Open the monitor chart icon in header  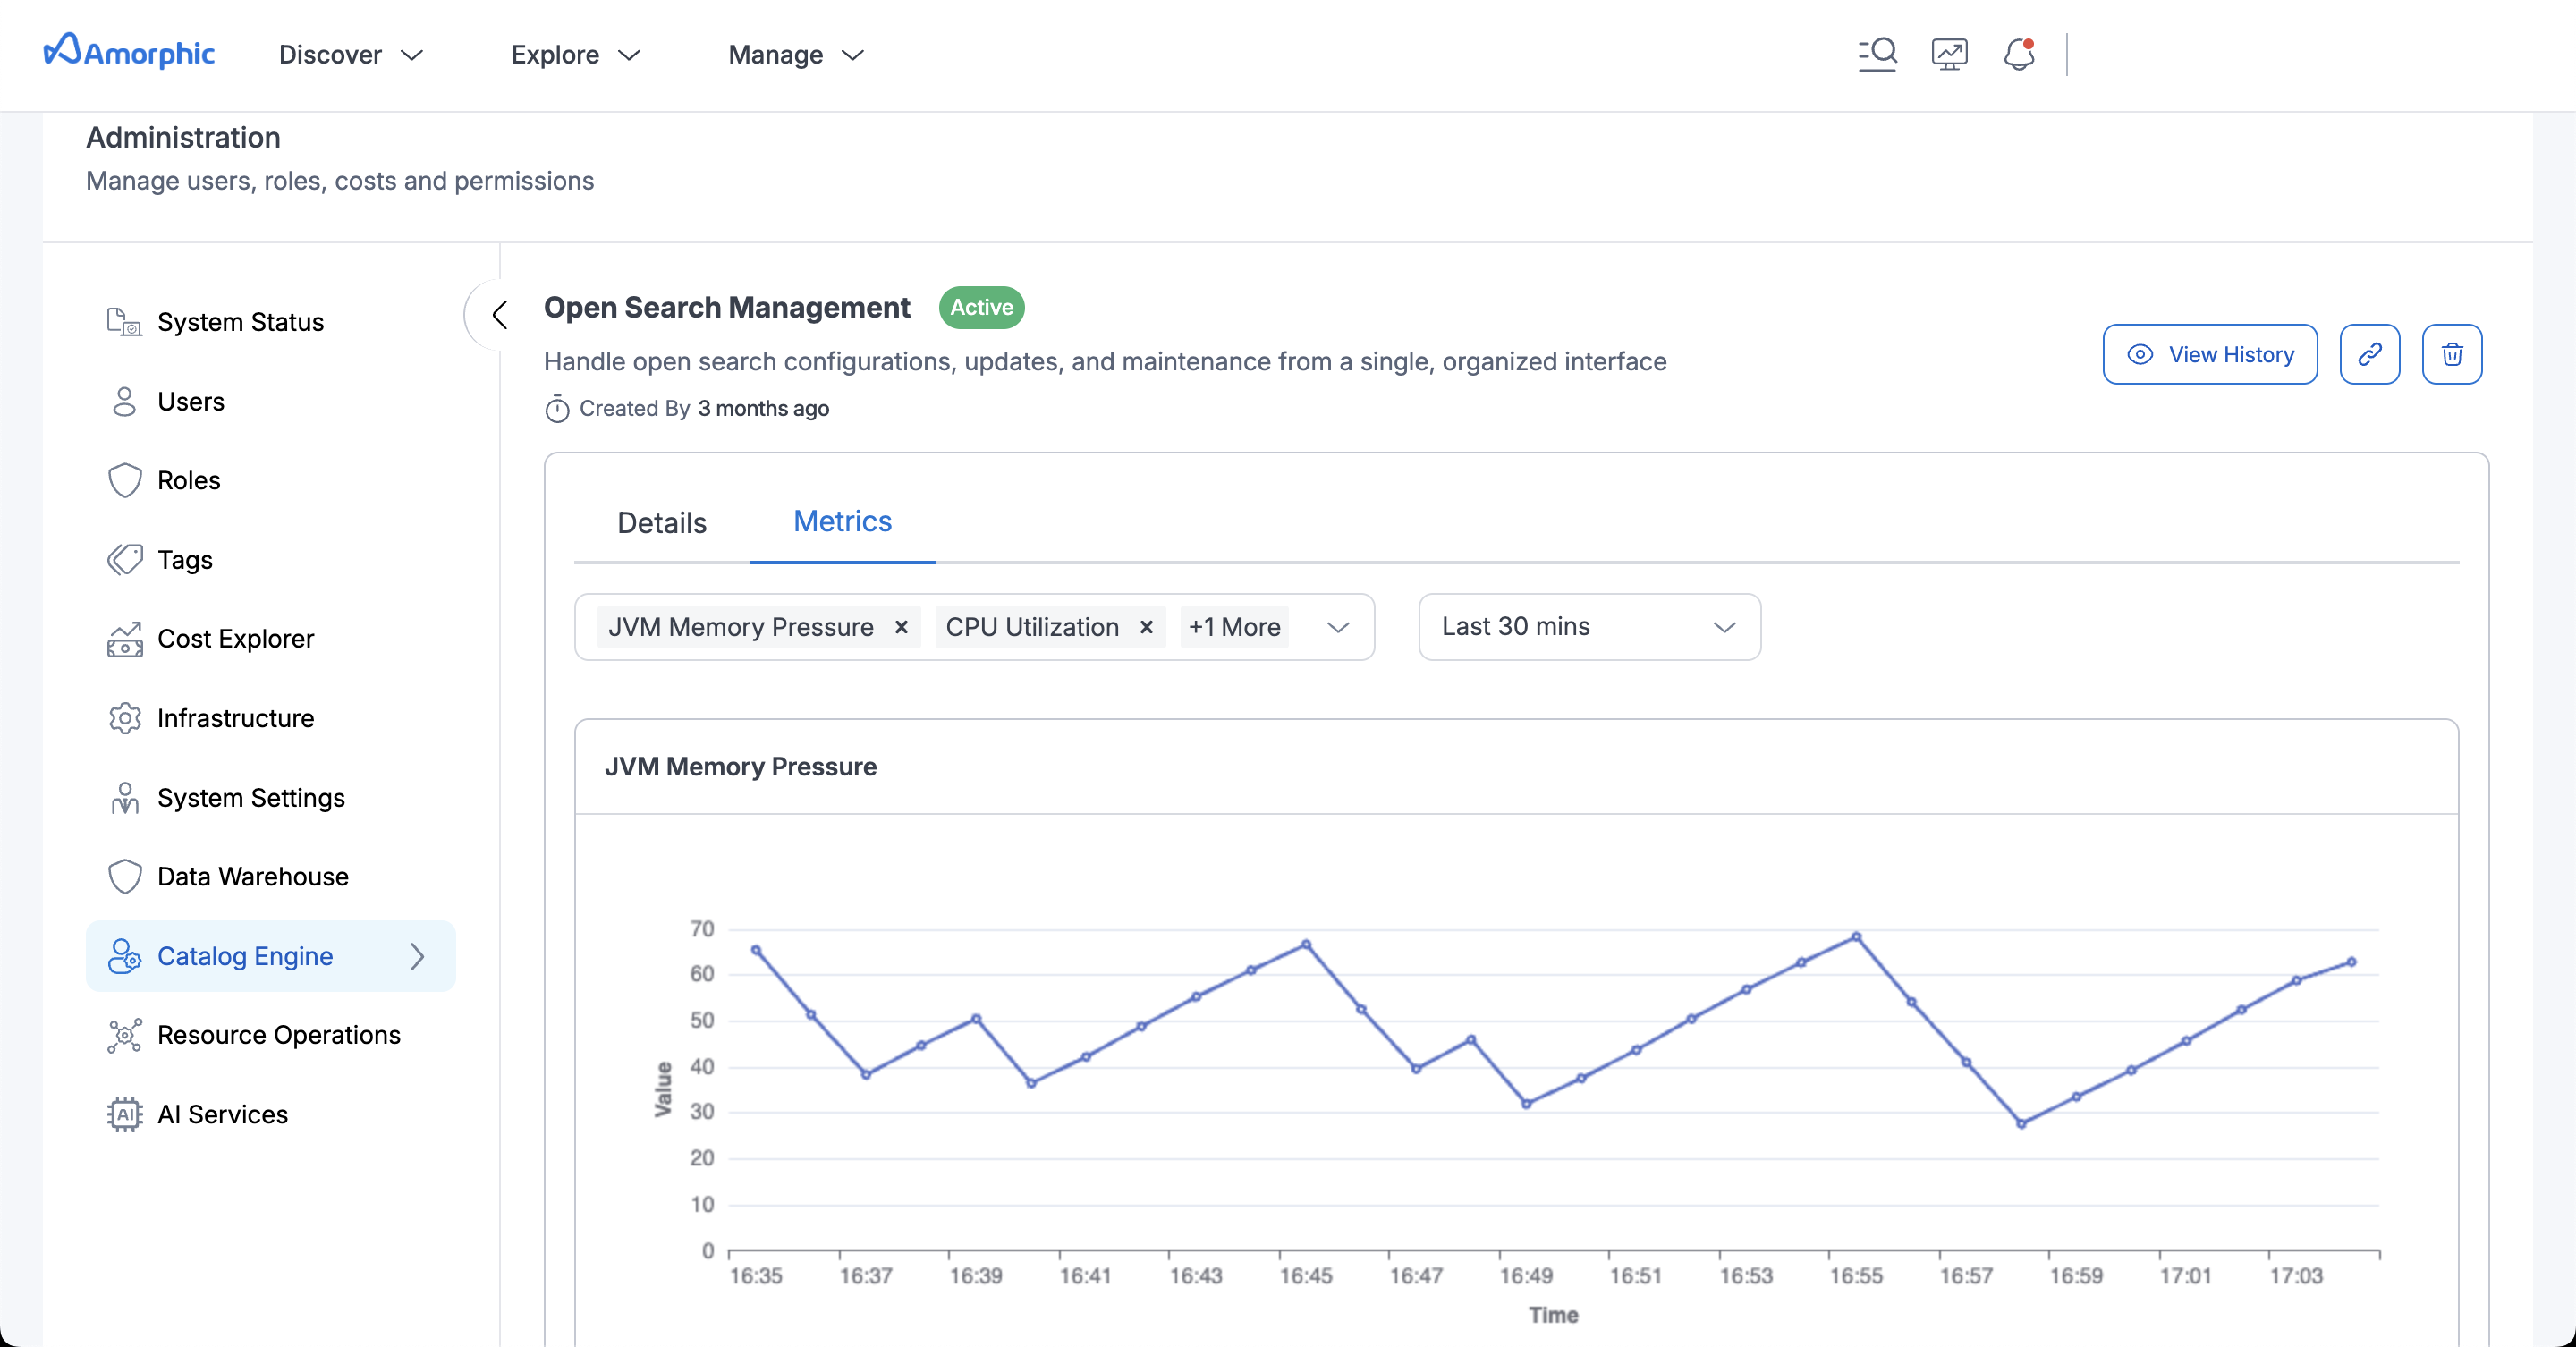[1949, 54]
